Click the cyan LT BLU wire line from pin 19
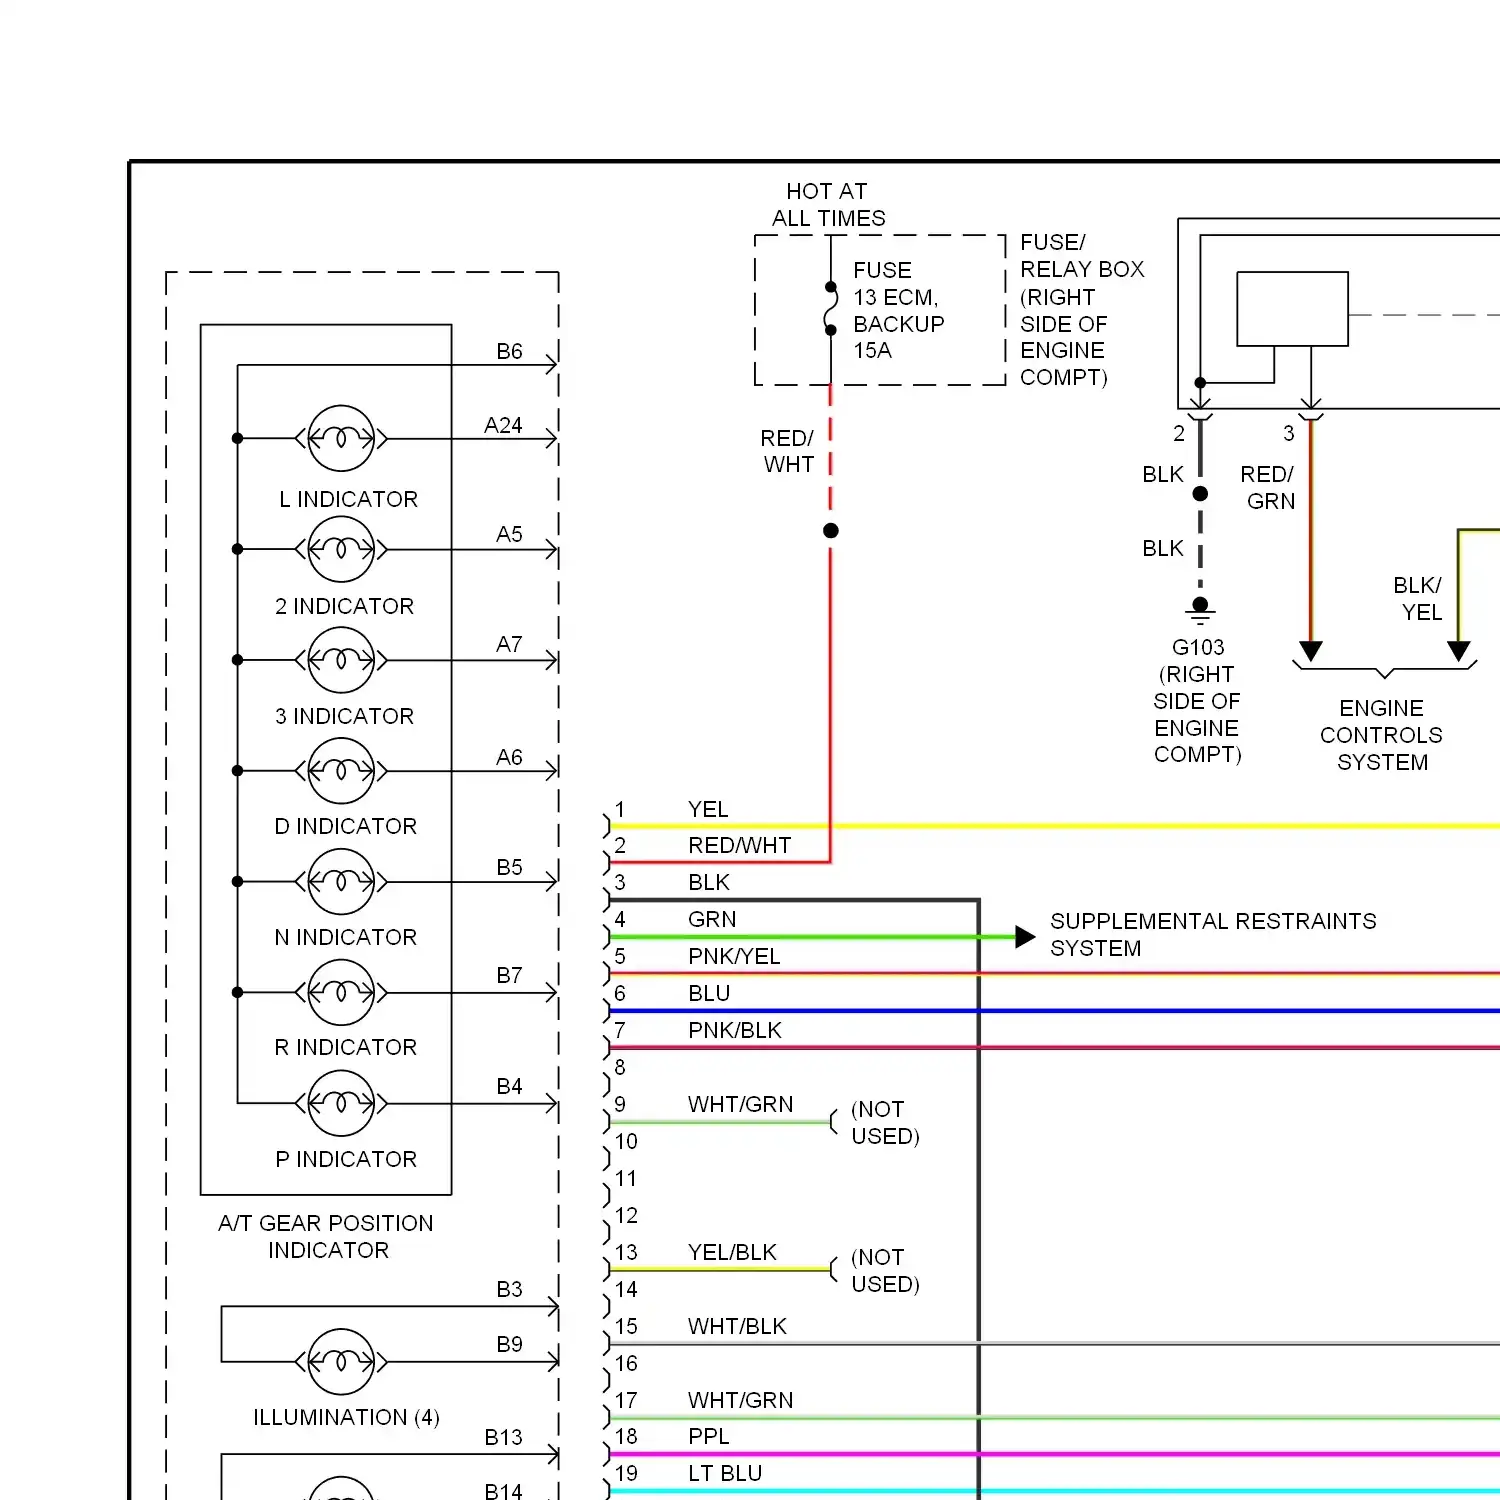The image size is (1500, 1500). (x=1055, y=1492)
